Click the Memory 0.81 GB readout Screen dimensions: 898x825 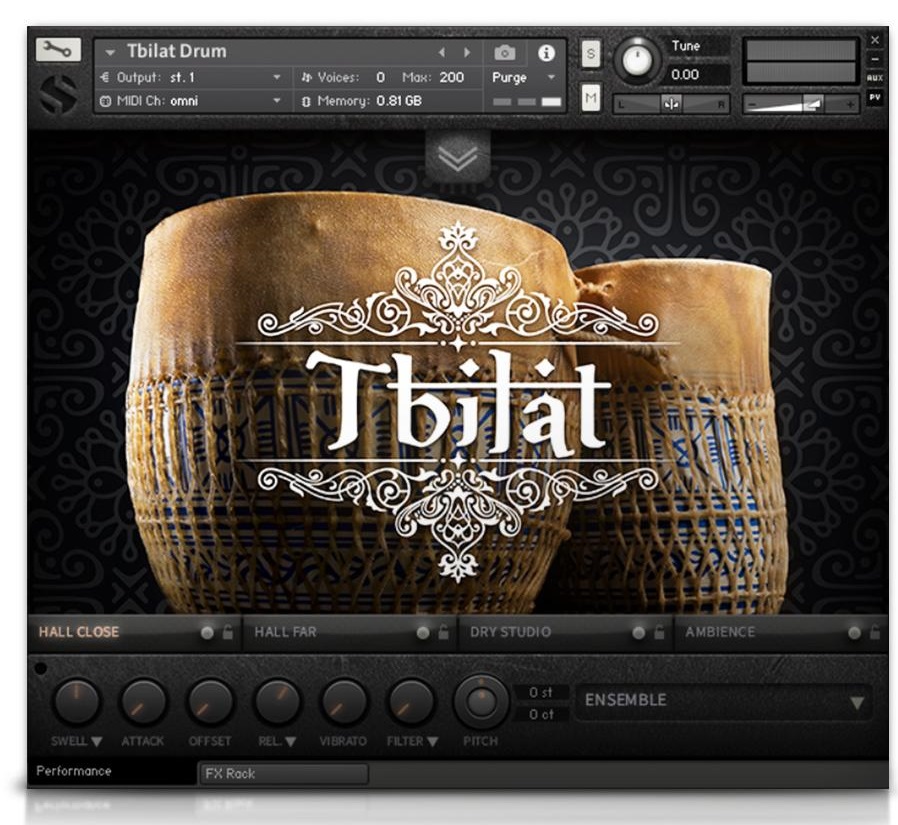[399, 101]
